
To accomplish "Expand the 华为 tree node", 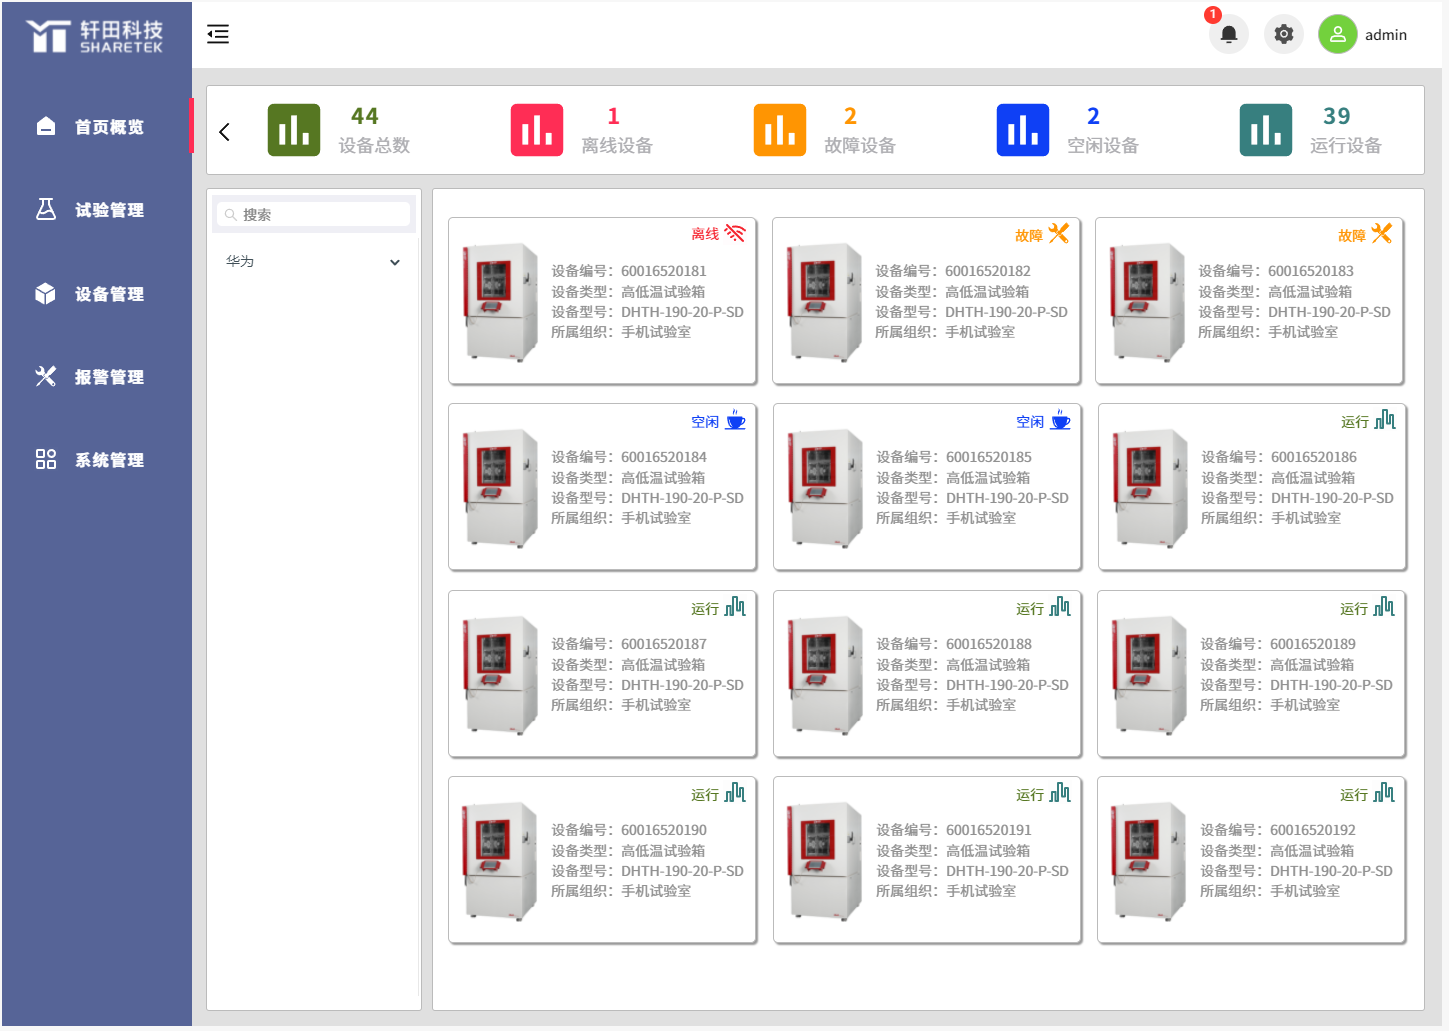I will click(x=395, y=262).
